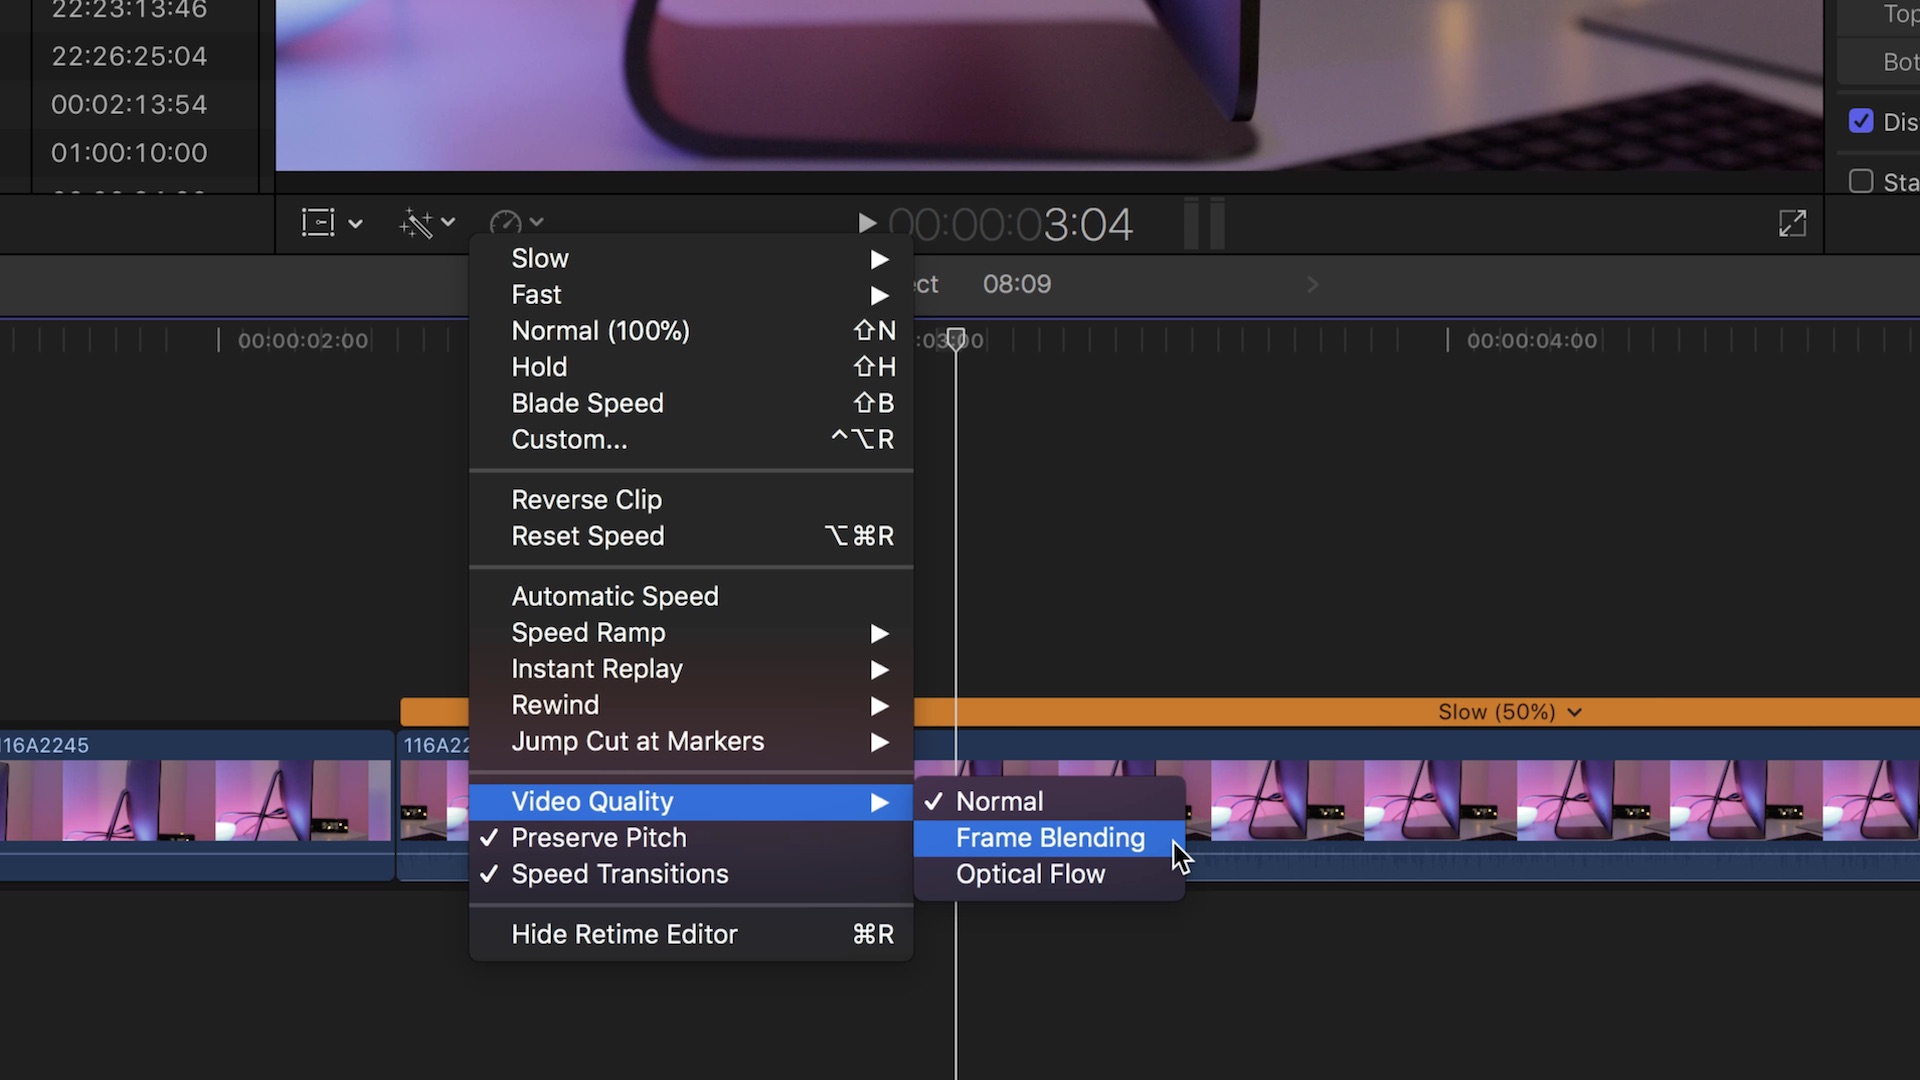
Task: Select the timecode 01:00:10:00 in the list
Action: click(x=127, y=152)
